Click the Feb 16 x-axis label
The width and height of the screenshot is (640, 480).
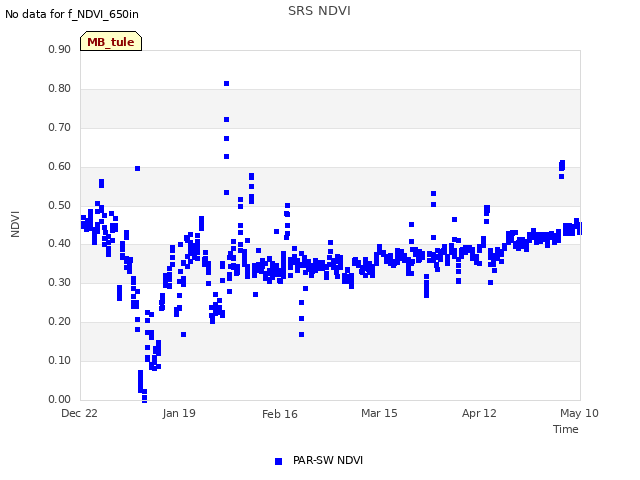point(280,414)
